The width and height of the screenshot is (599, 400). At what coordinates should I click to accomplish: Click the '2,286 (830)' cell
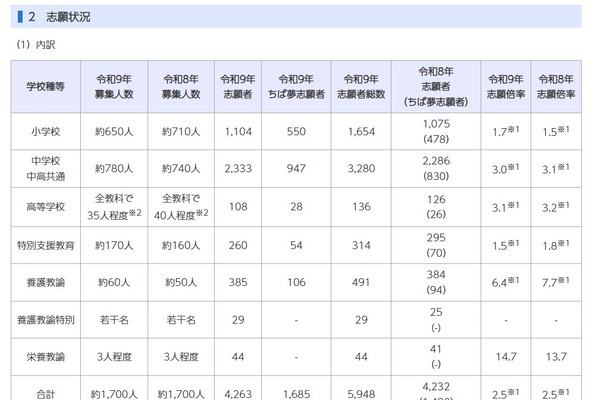(x=436, y=168)
